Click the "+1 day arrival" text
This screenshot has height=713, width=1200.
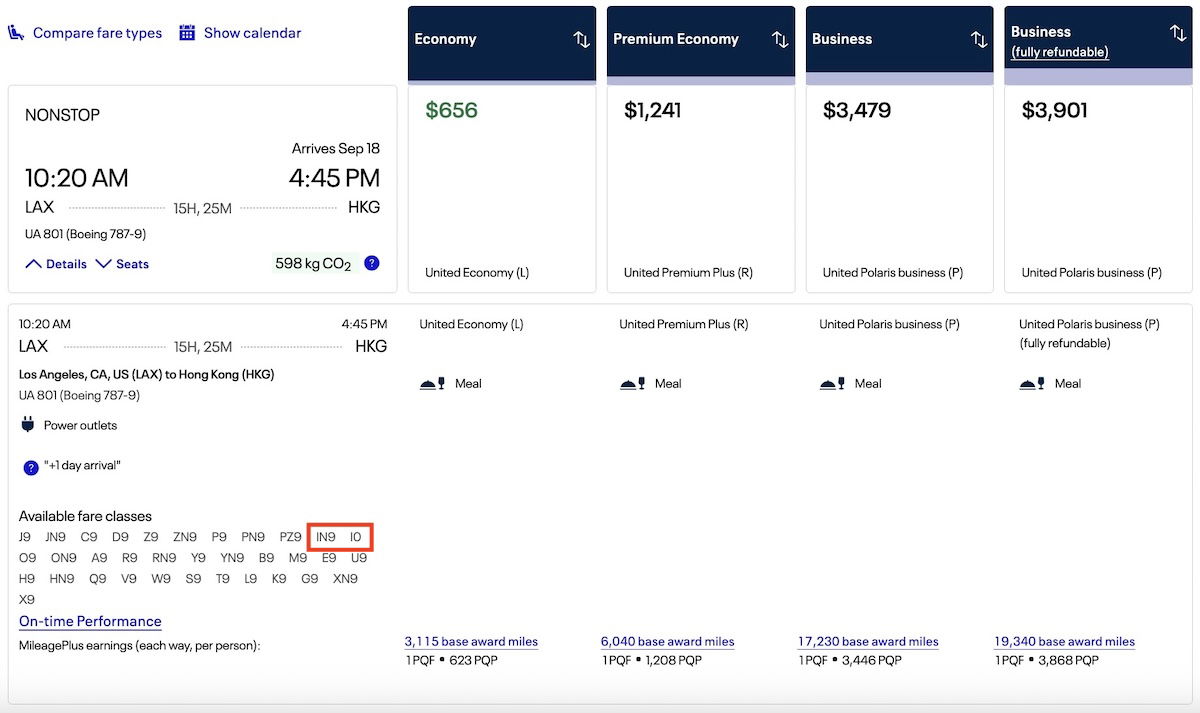82,466
